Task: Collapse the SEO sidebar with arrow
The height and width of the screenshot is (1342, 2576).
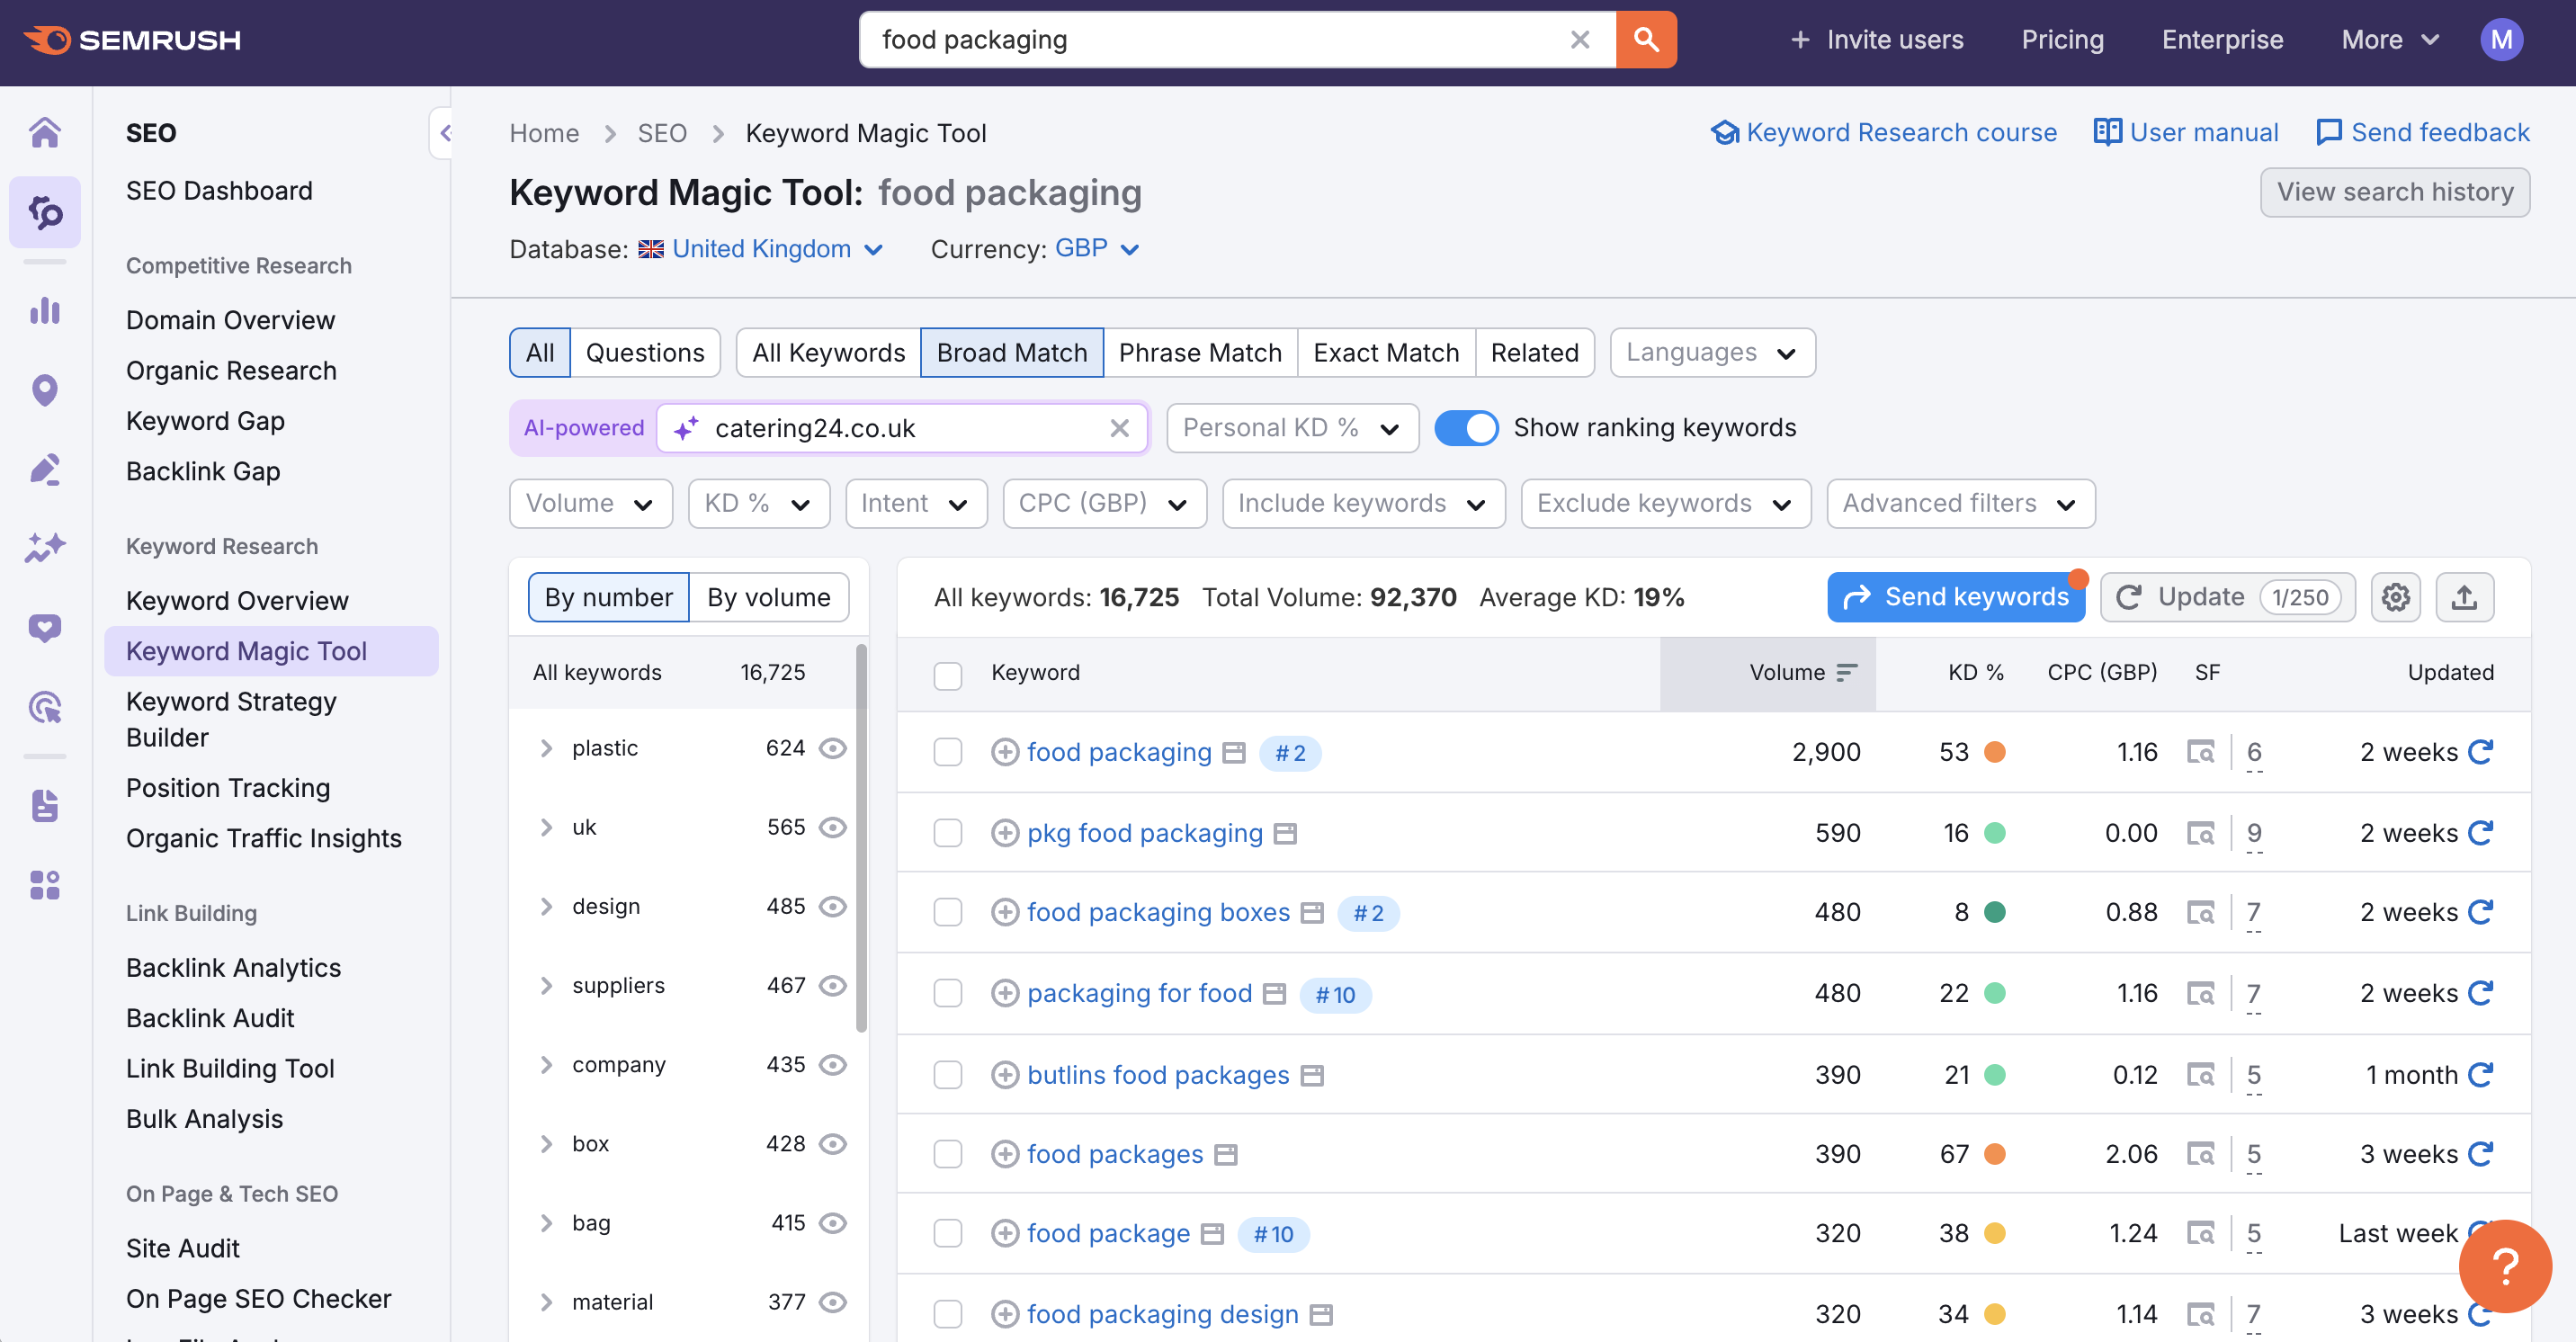Action: [443, 133]
